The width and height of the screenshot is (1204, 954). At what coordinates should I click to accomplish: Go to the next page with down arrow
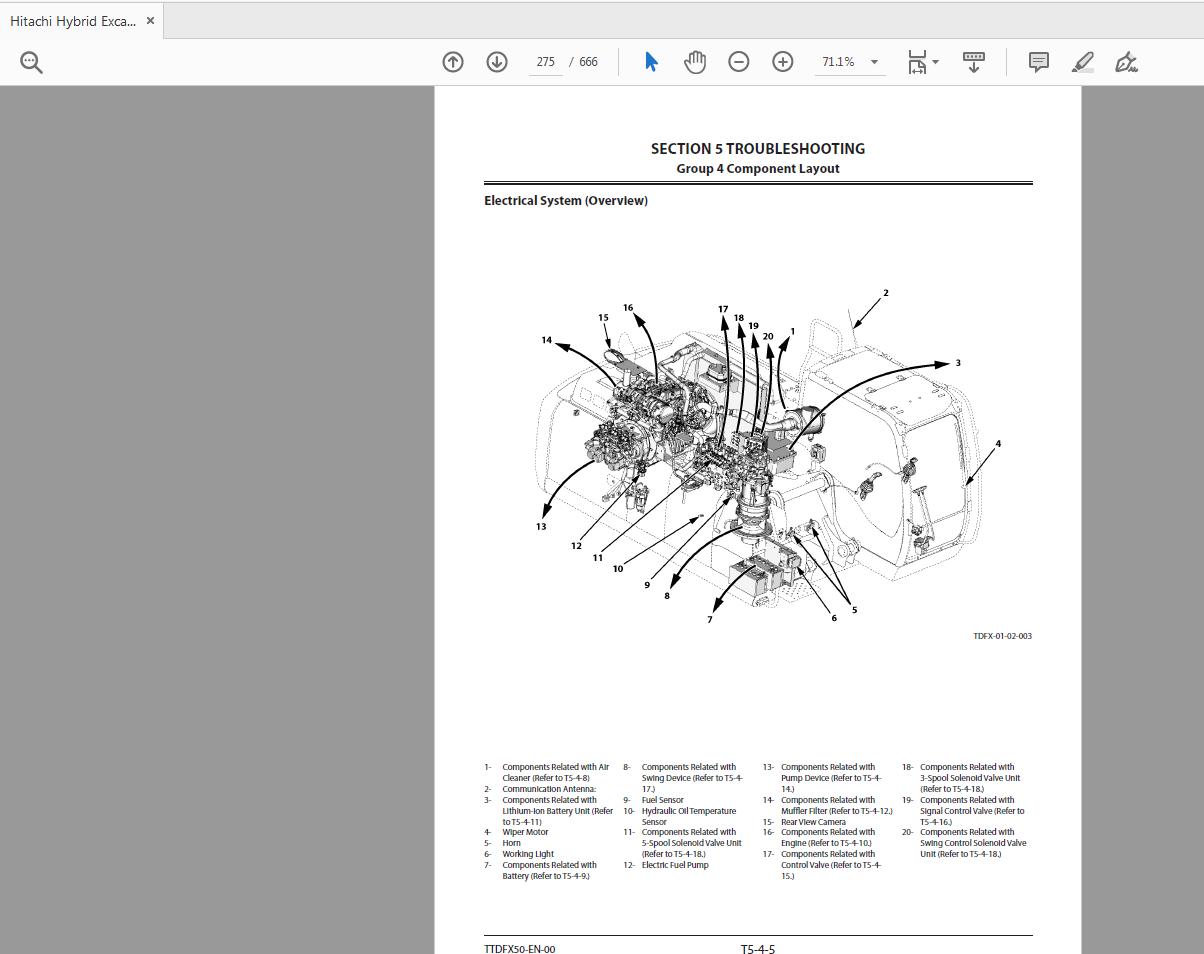point(496,61)
